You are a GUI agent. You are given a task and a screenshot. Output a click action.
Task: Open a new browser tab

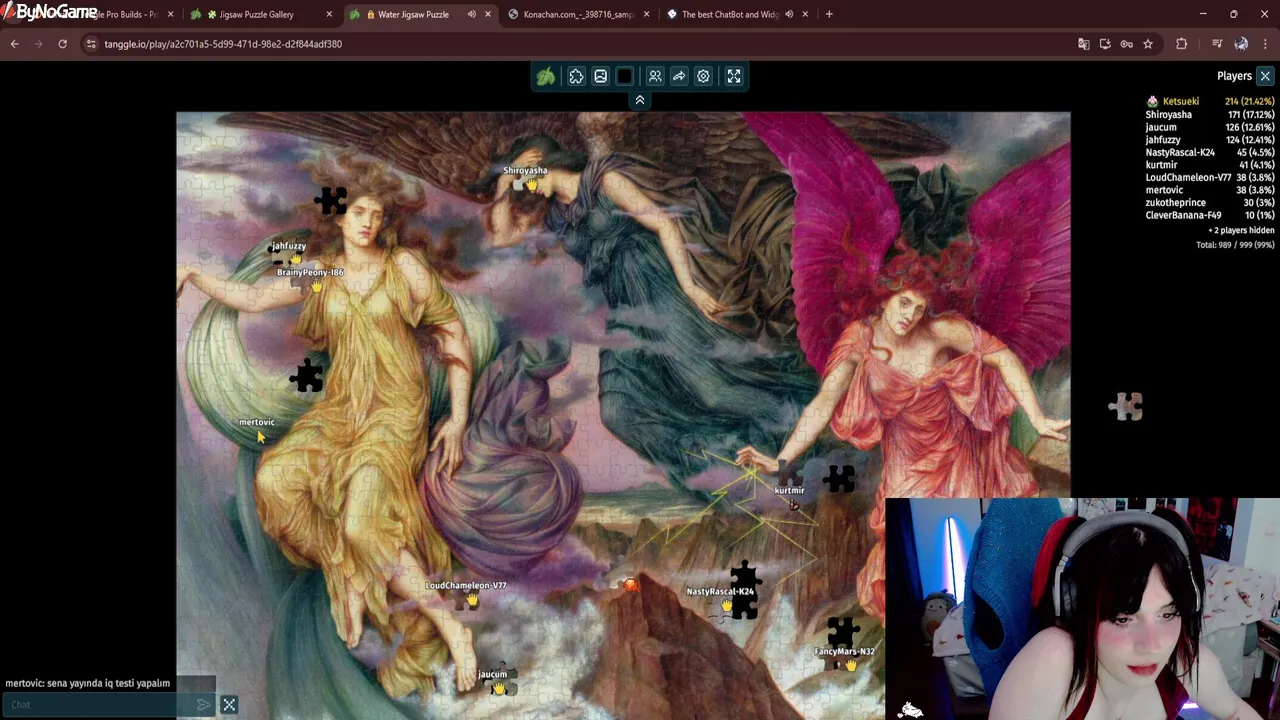tap(829, 14)
